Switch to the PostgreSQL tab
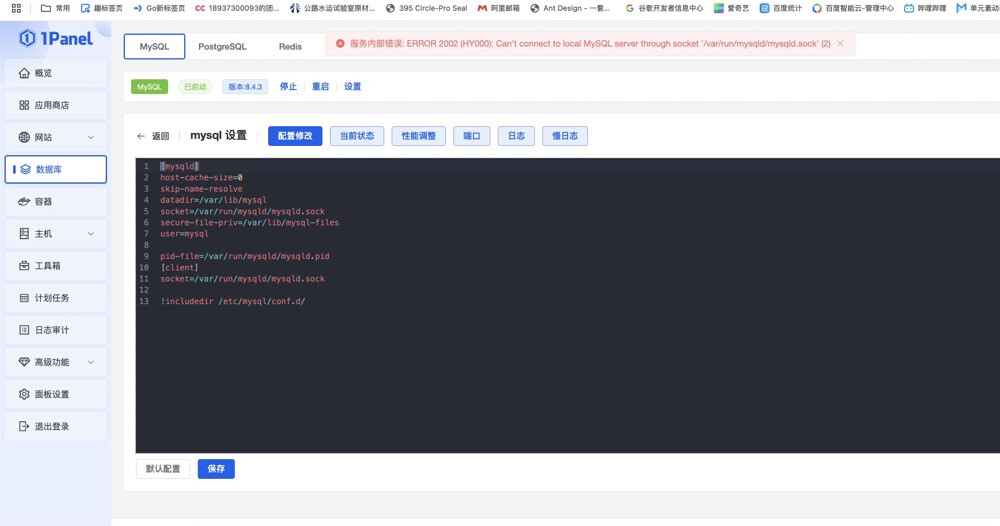The image size is (1000, 526). click(x=222, y=47)
